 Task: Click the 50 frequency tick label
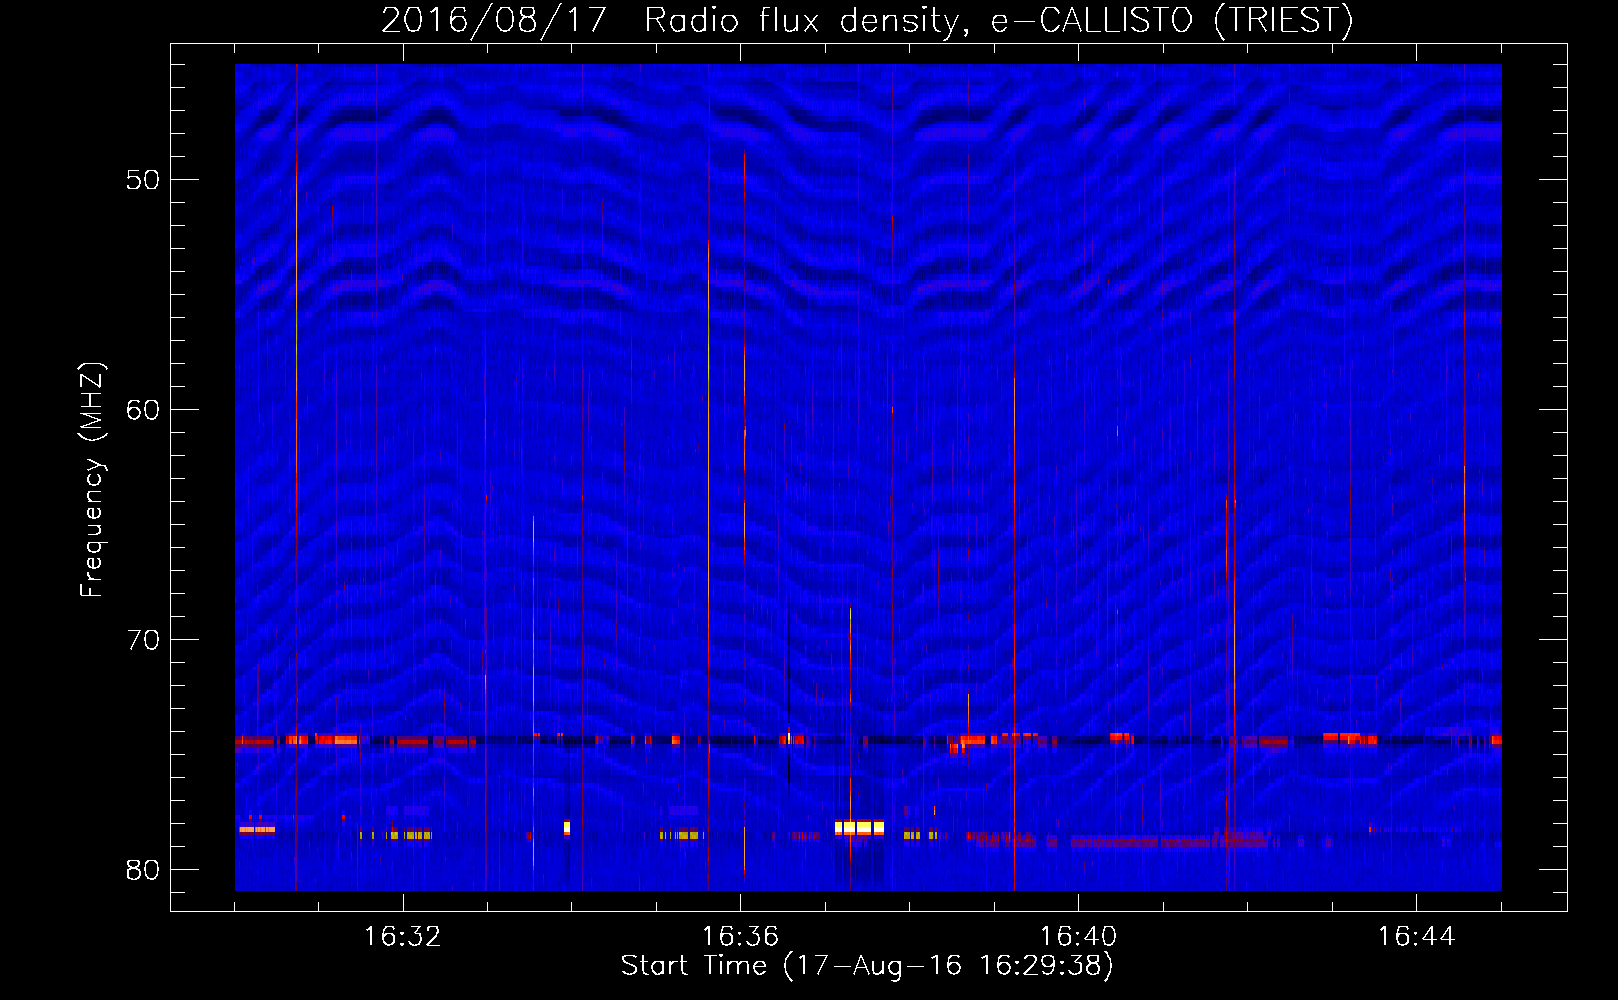(x=143, y=180)
